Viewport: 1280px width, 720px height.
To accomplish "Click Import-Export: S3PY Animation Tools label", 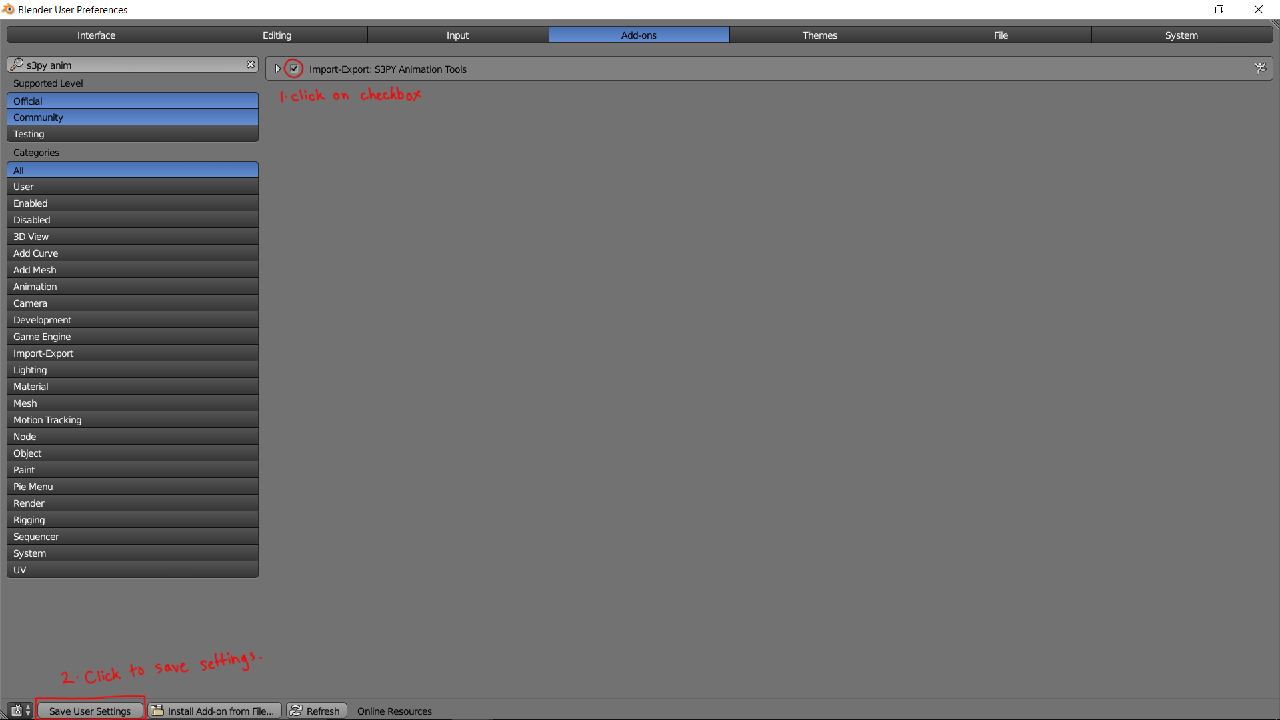I will 388,69.
